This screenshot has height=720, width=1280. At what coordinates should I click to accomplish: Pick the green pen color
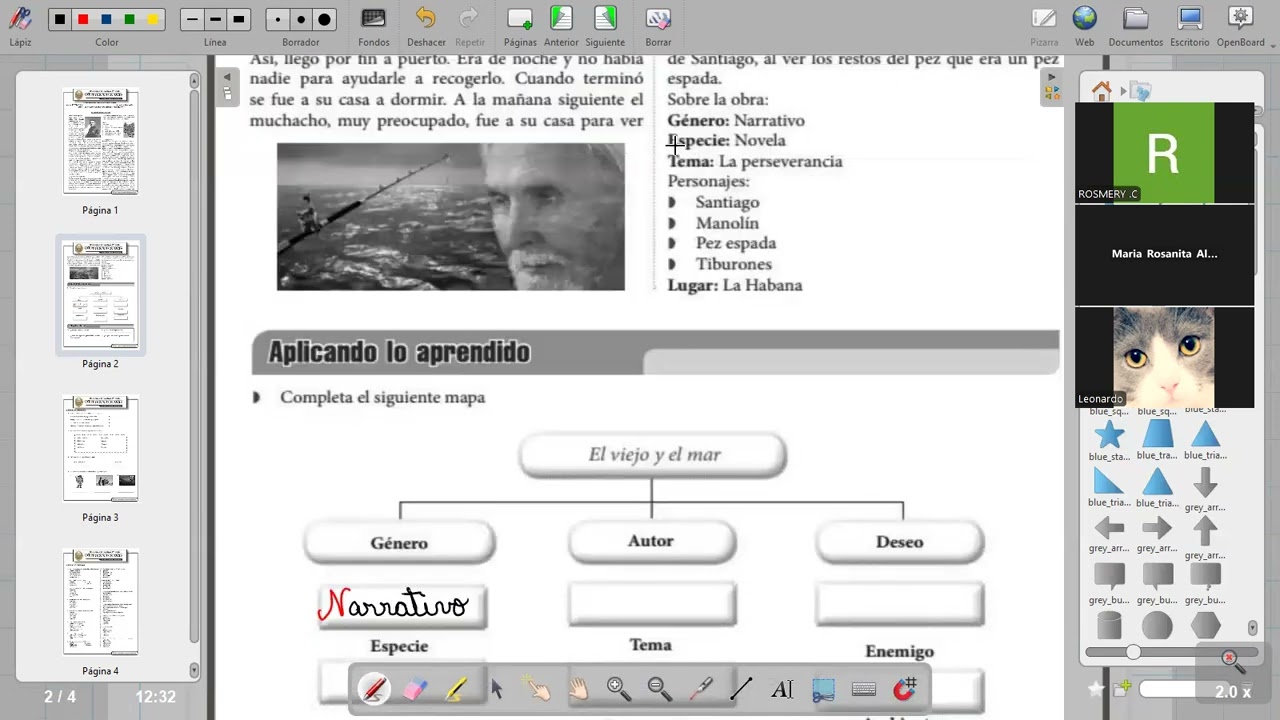tap(129, 20)
